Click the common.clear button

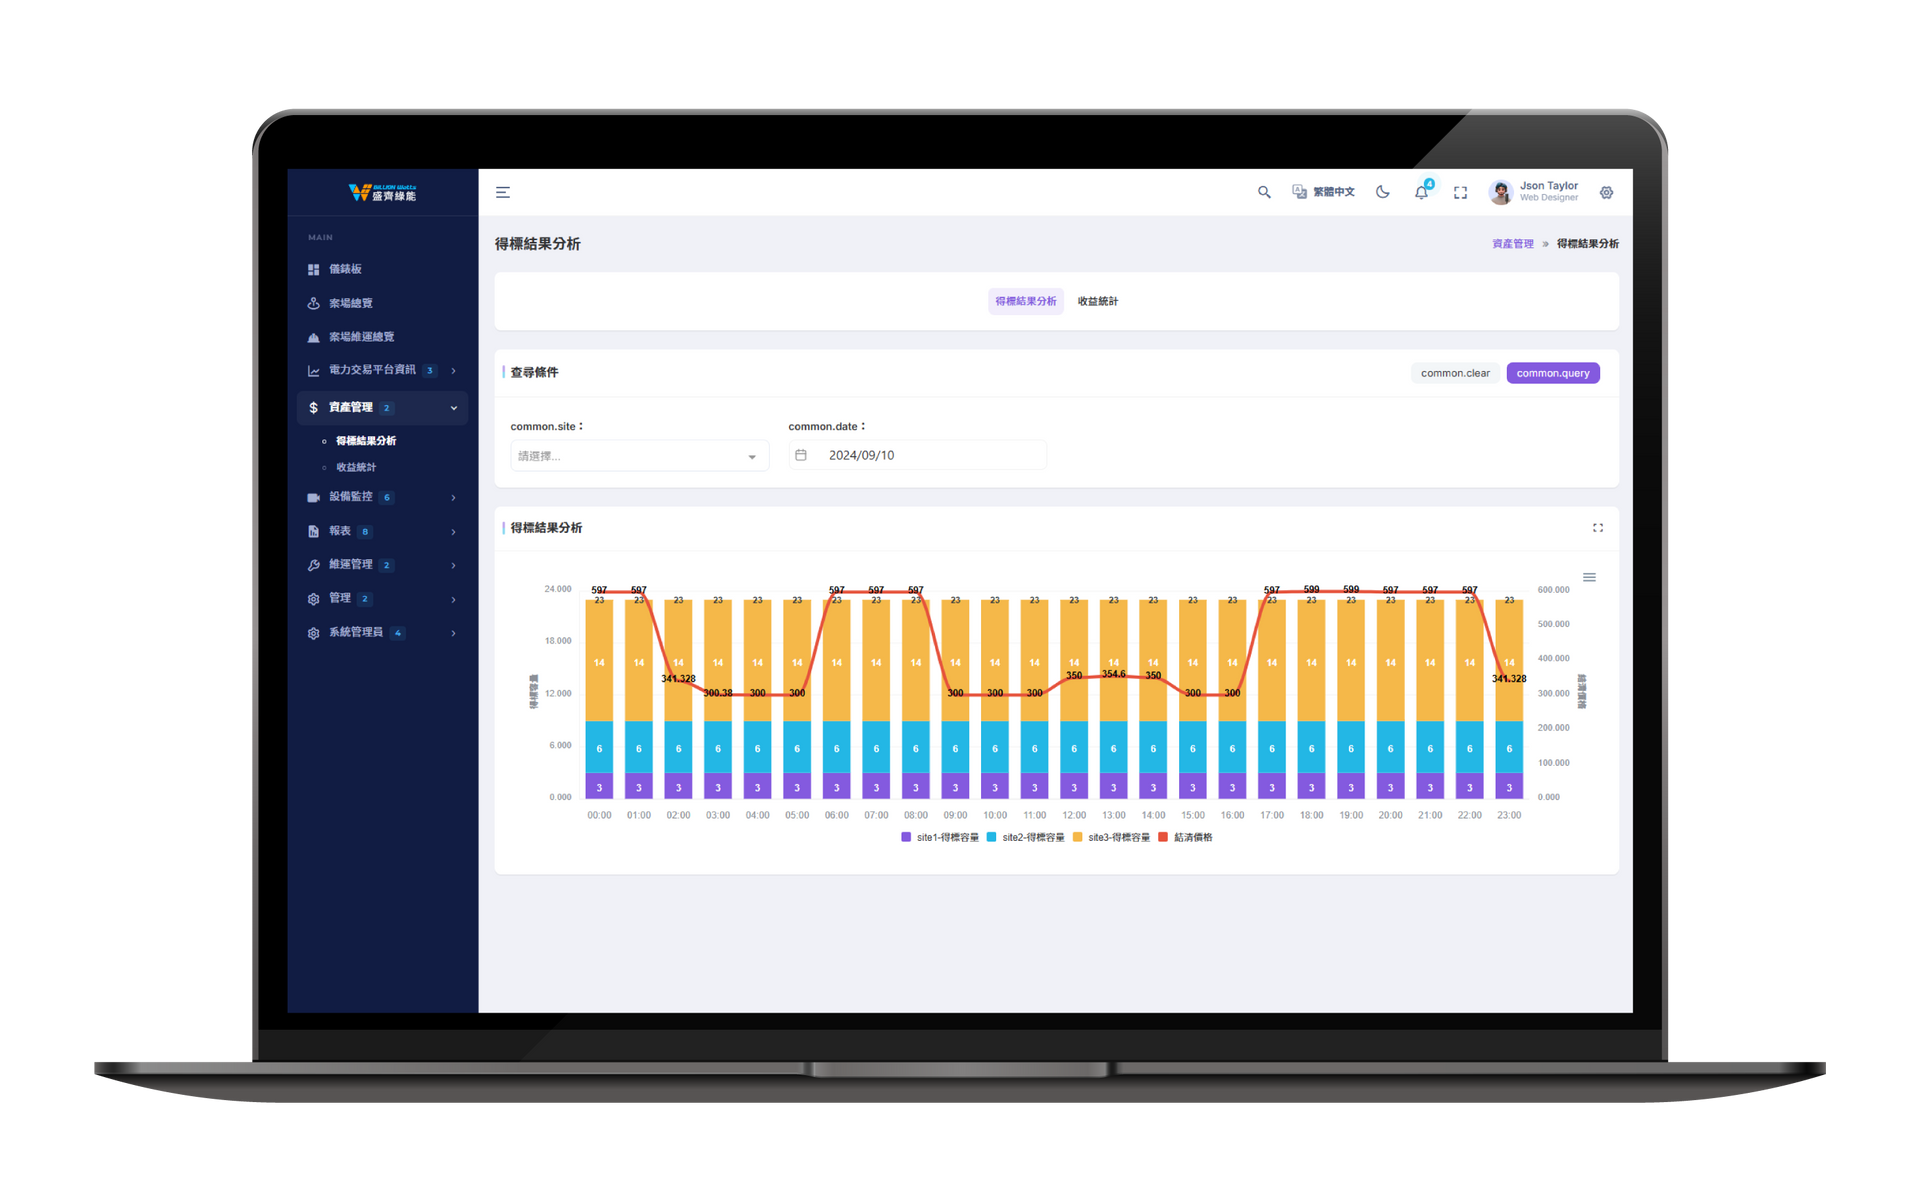tap(1454, 373)
